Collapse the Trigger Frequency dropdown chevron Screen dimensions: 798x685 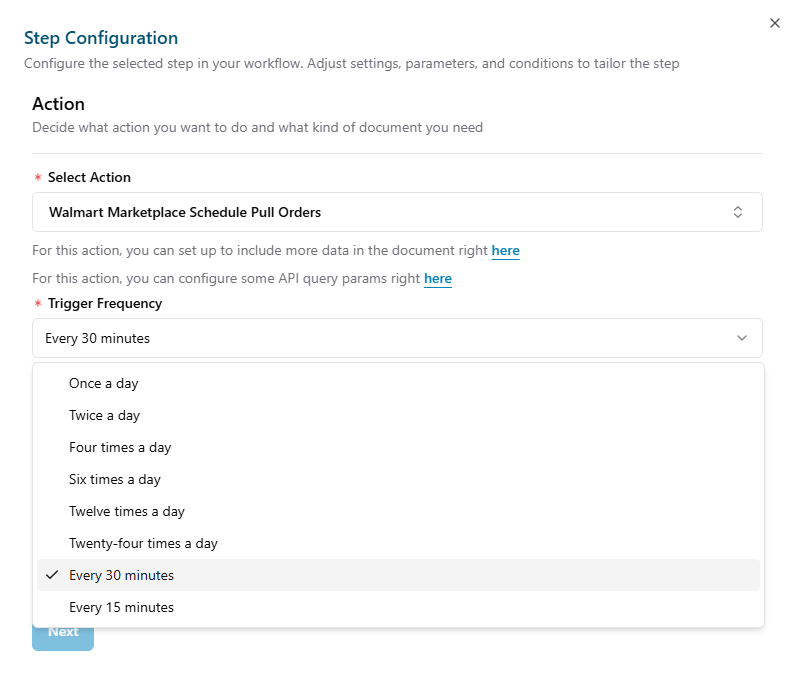click(742, 338)
